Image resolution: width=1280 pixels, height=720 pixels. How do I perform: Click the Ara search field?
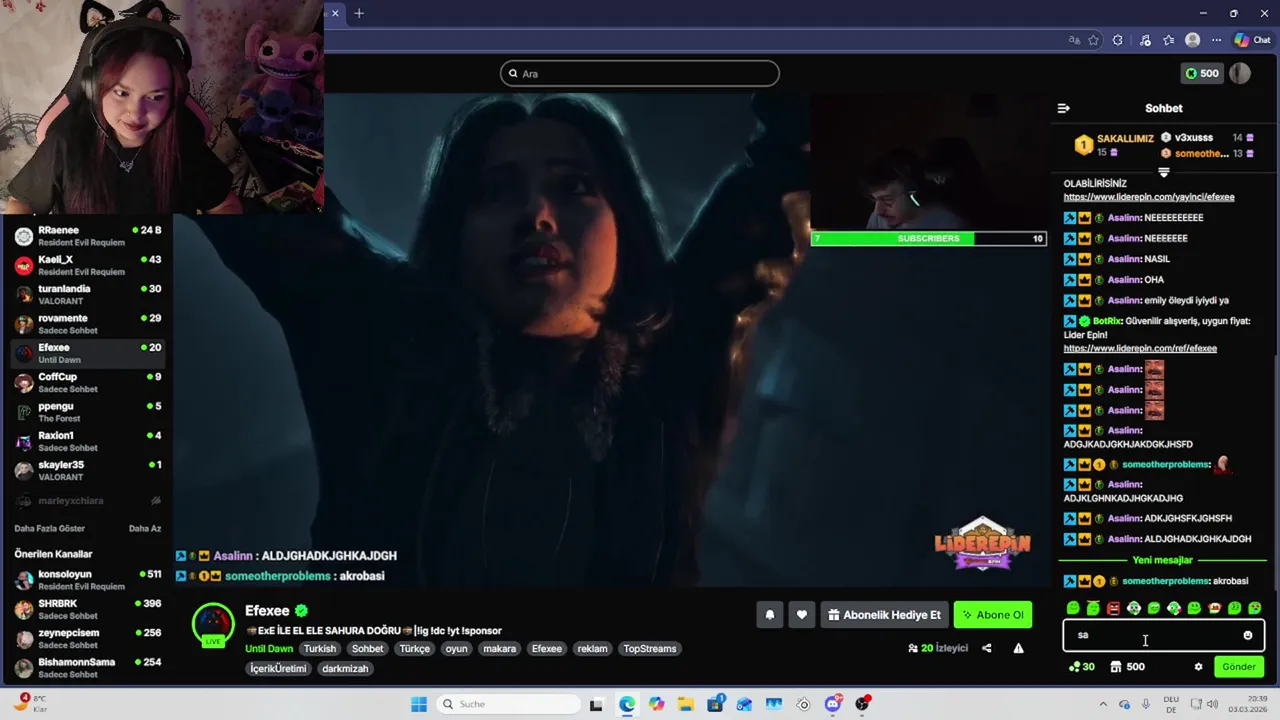(x=640, y=73)
